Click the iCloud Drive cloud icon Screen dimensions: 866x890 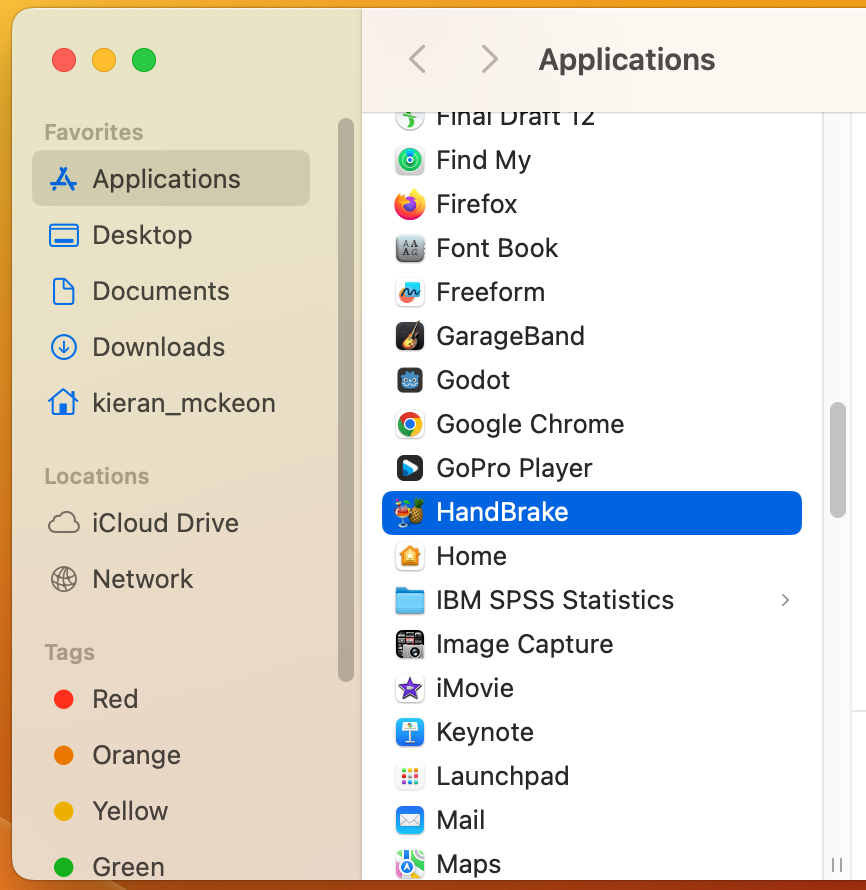click(64, 523)
